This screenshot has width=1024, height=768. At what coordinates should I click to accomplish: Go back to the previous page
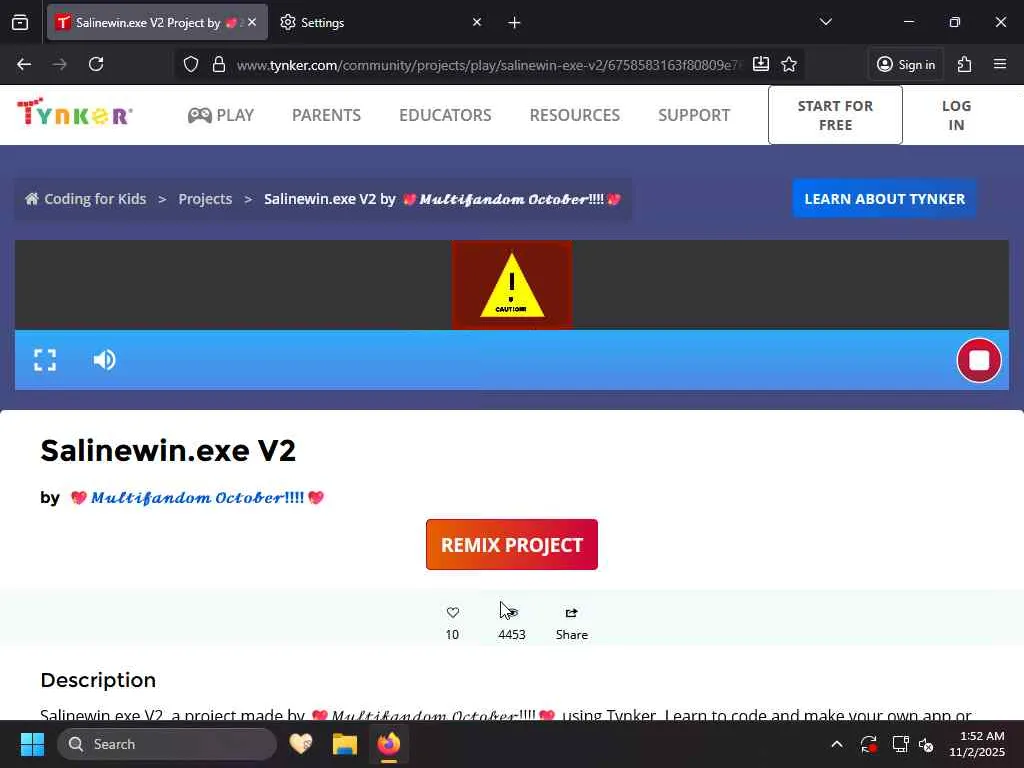(x=24, y=64)
